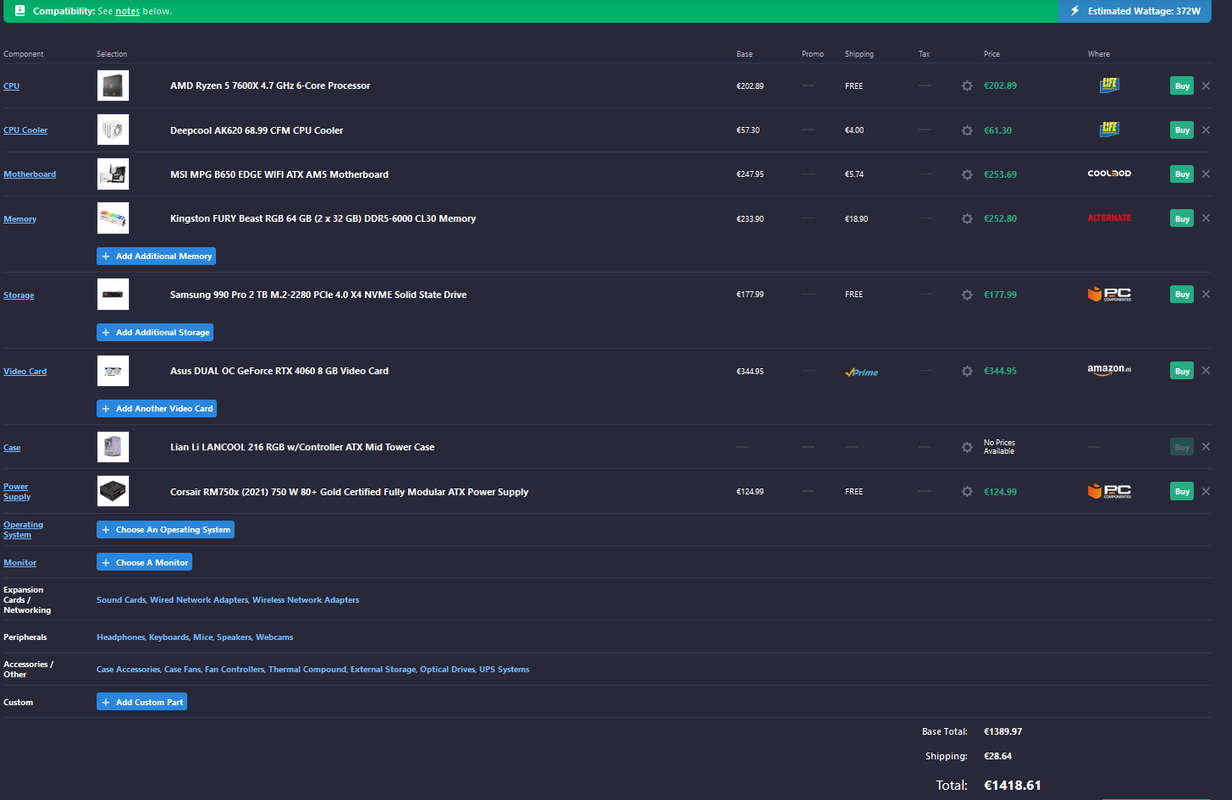Open the Lian Li case thumbnail
1232x800 pixels.
pyautogui.click(x=113, y=447)
